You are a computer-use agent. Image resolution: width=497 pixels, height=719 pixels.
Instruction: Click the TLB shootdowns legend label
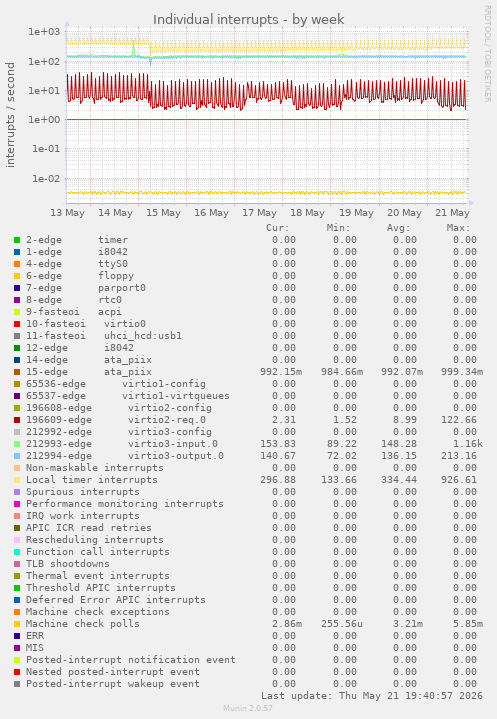pos(67,564)
